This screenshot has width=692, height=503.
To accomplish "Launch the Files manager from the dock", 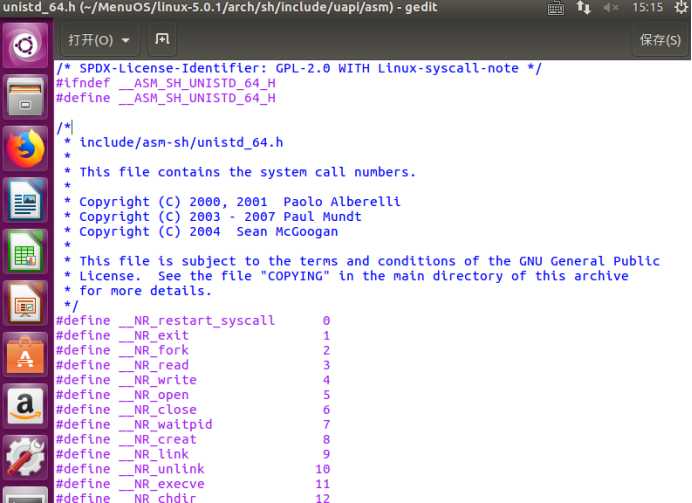I will pyautogui.click(x=25, y=96).
